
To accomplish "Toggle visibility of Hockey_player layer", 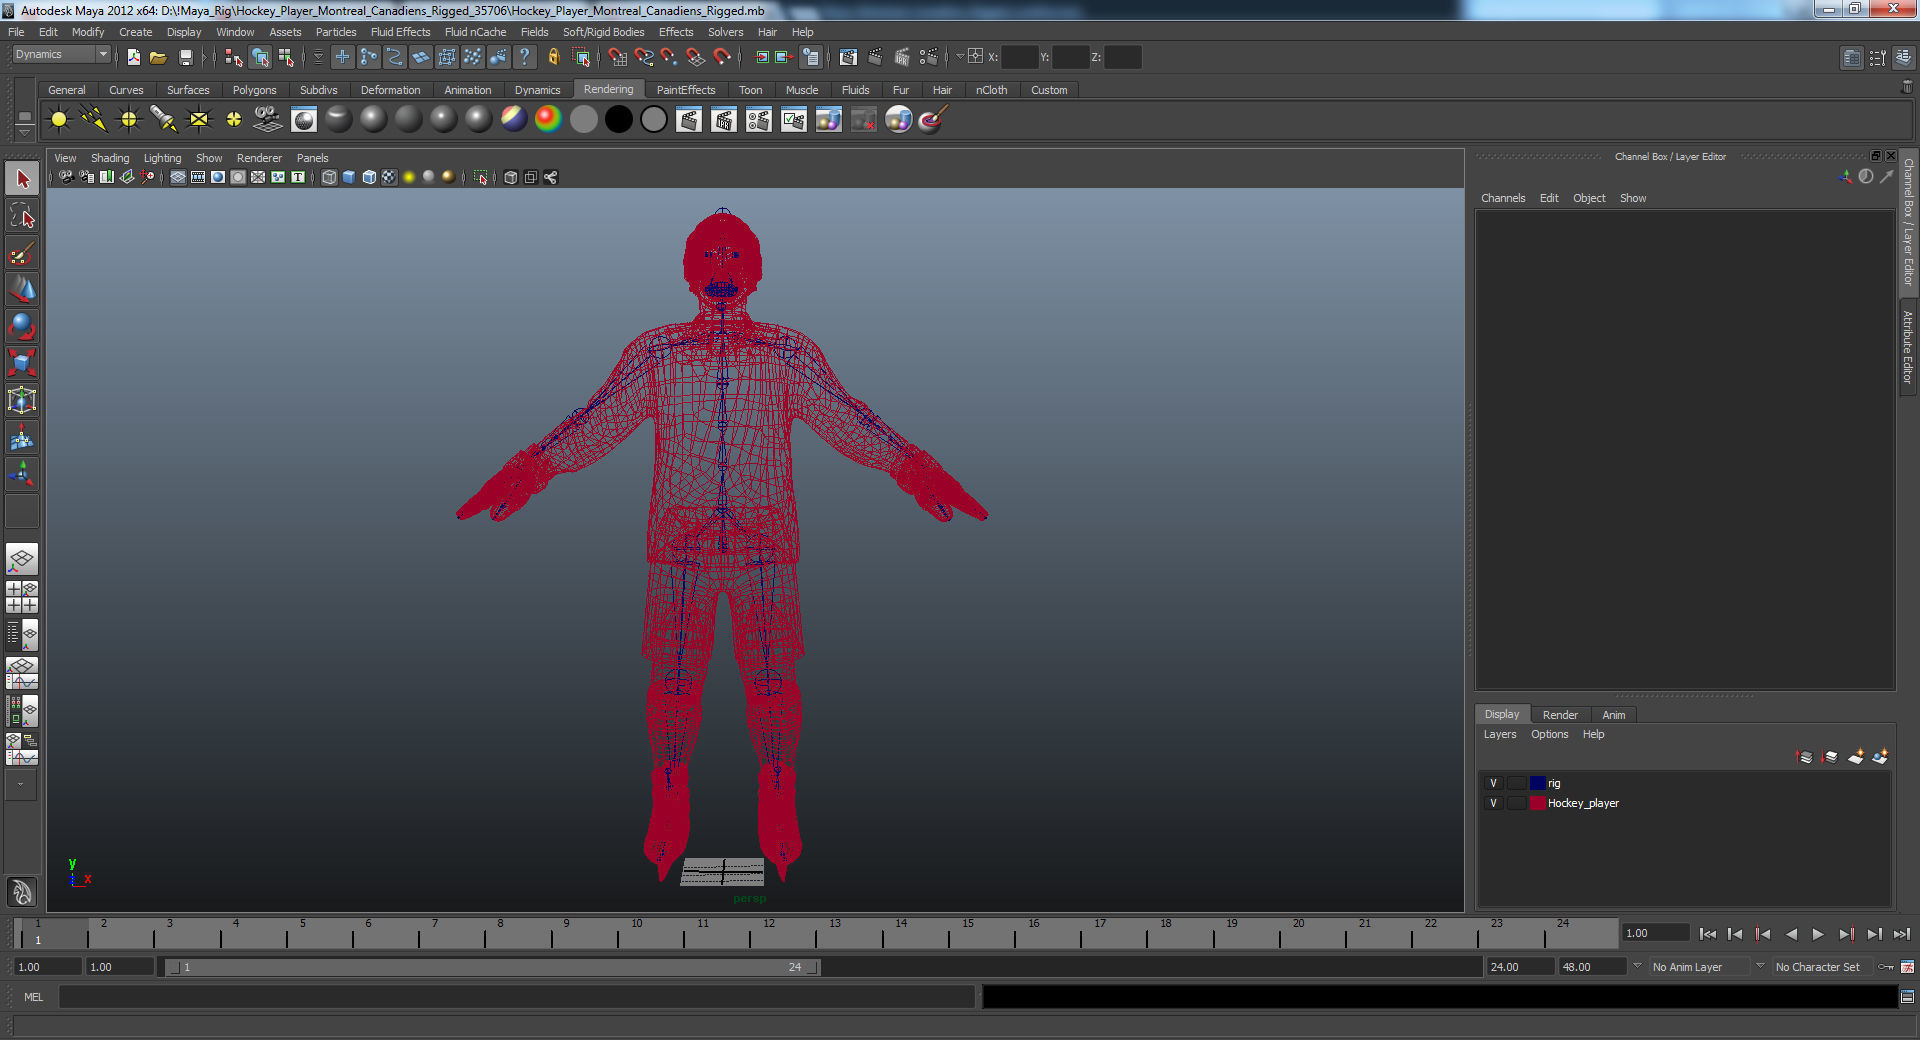I will click(x=1493, y=803).
